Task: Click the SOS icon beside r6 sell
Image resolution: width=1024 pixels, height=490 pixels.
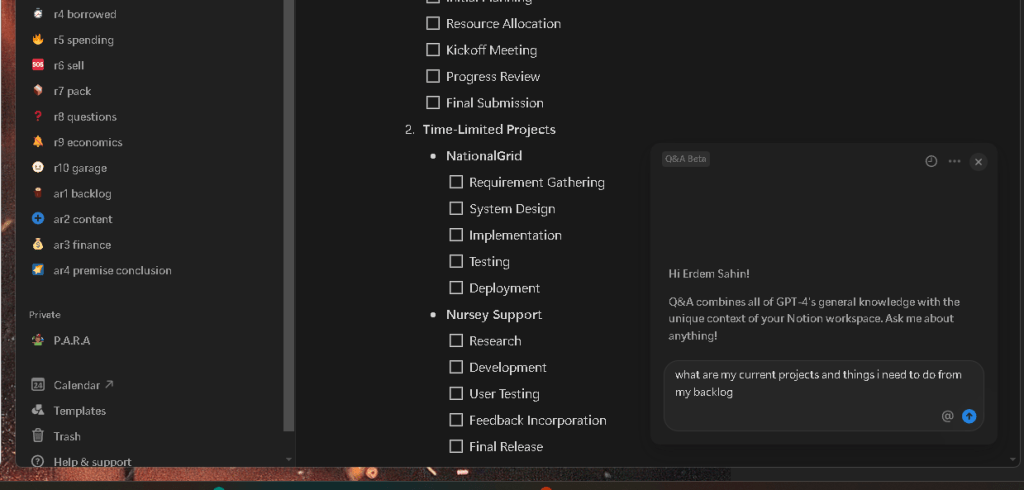Action: (38, 65)
